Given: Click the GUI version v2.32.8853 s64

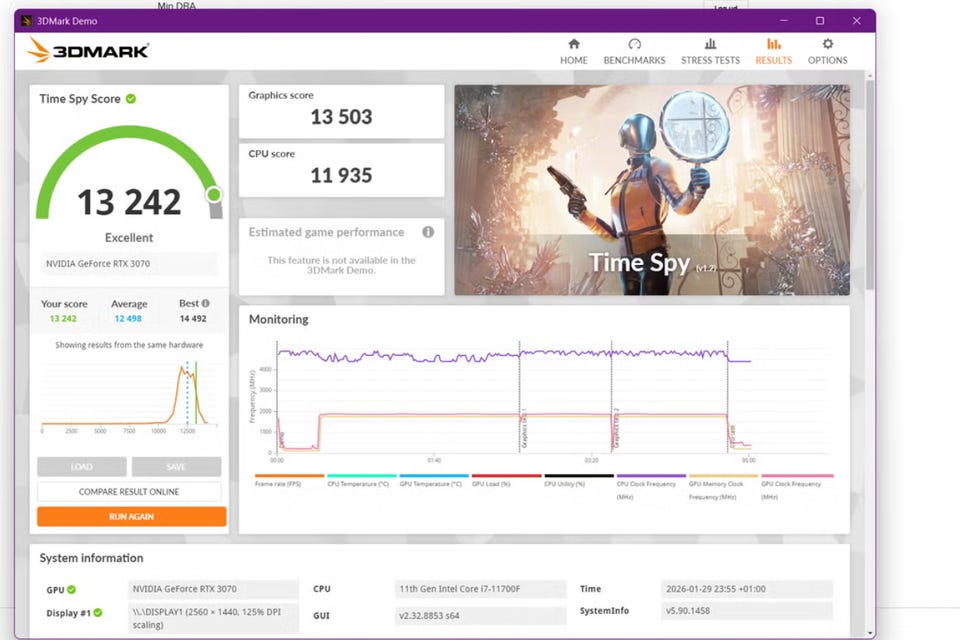Looking at the screenshot, I should (x=480, y=616).
